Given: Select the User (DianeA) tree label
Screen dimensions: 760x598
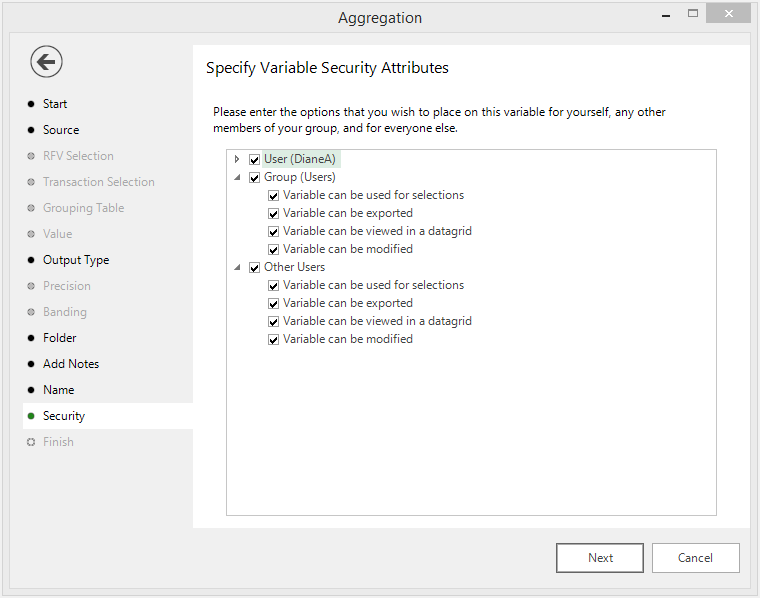Looking at the screenshot, I should (x=300, y=159).
